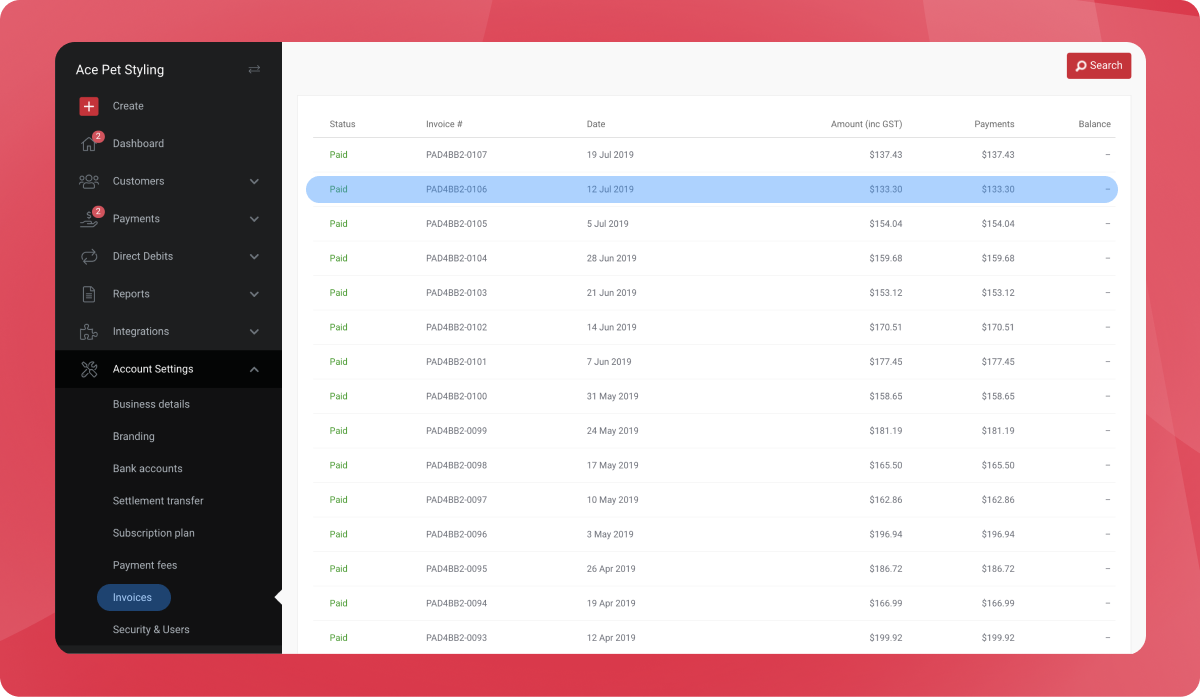Open invoice PAD4BB2-0107
The width and height of the screenshot is (1200, 697).
pos(456,155)
